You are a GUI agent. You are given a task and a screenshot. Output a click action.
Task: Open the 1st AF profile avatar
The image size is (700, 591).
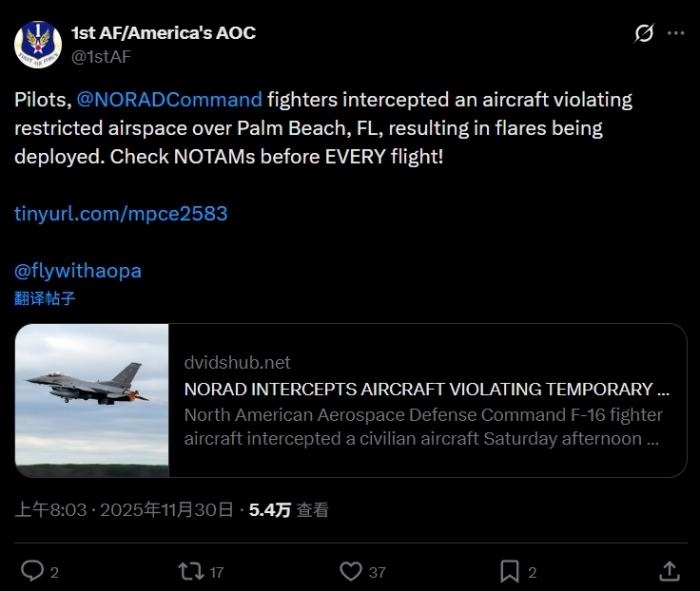point(38,45)
